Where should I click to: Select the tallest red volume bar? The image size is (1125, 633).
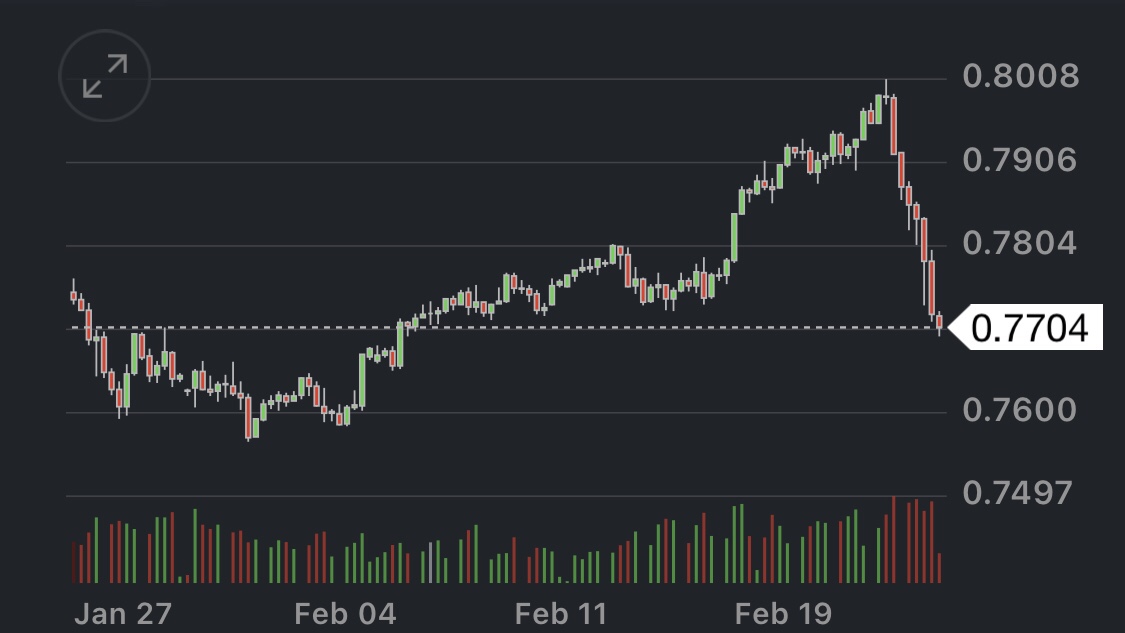point(893,539)
